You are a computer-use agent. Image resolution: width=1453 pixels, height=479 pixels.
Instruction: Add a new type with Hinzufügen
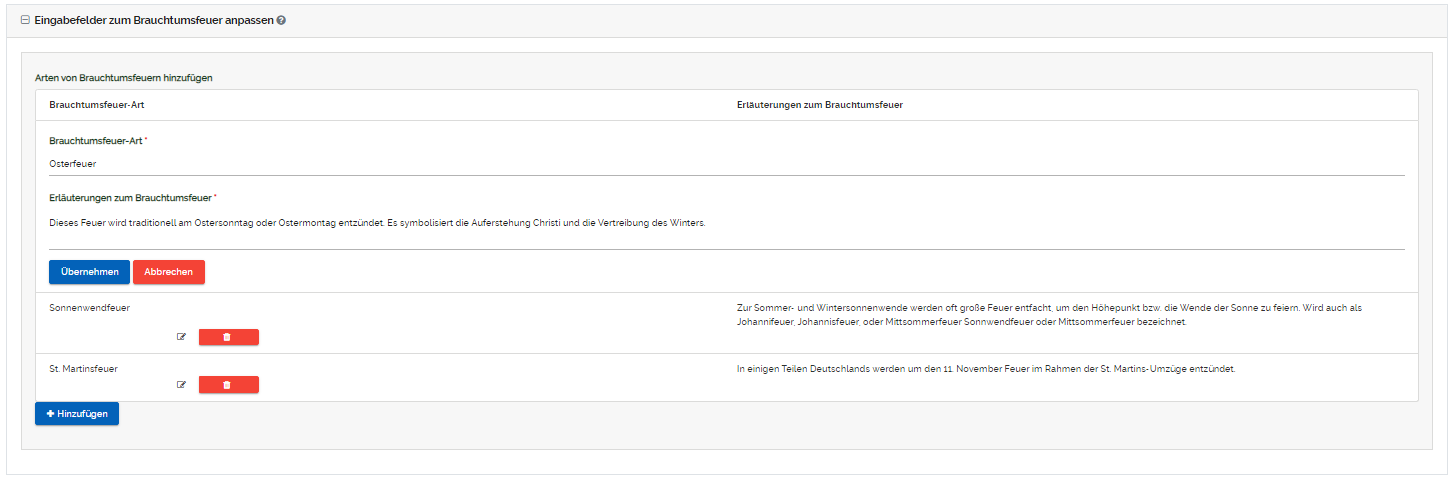(x=77, y=414)
